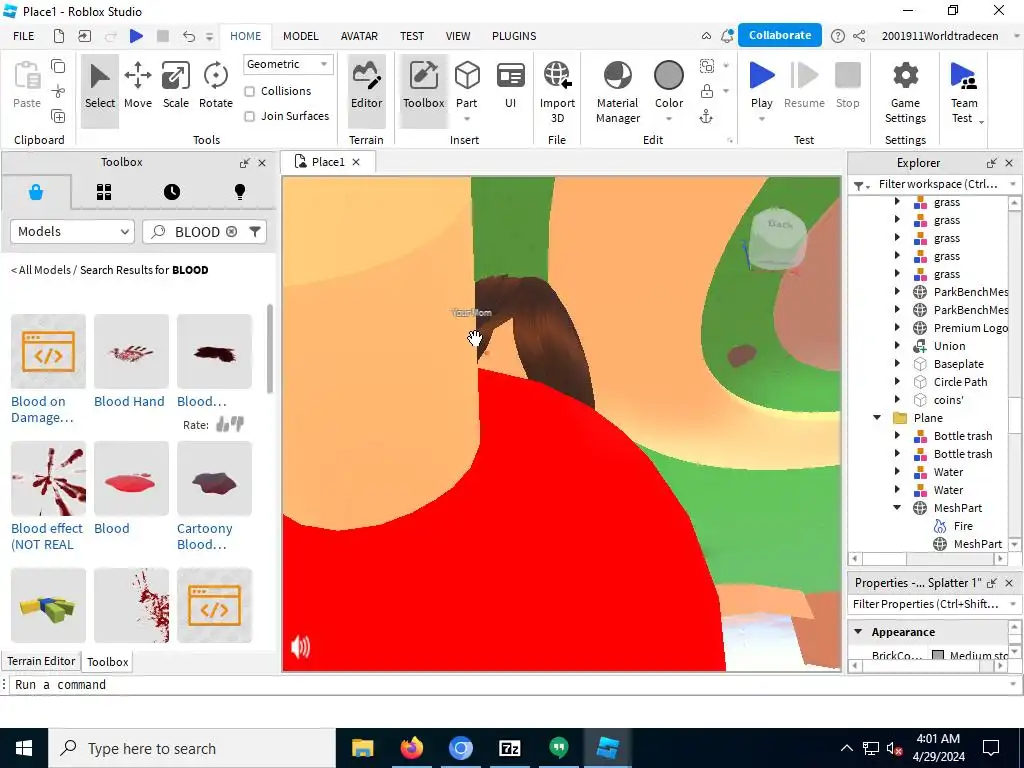Screen dimensions: 1024x768
Task: Switch to the VIEW tab
Action: tap(458, 36)
